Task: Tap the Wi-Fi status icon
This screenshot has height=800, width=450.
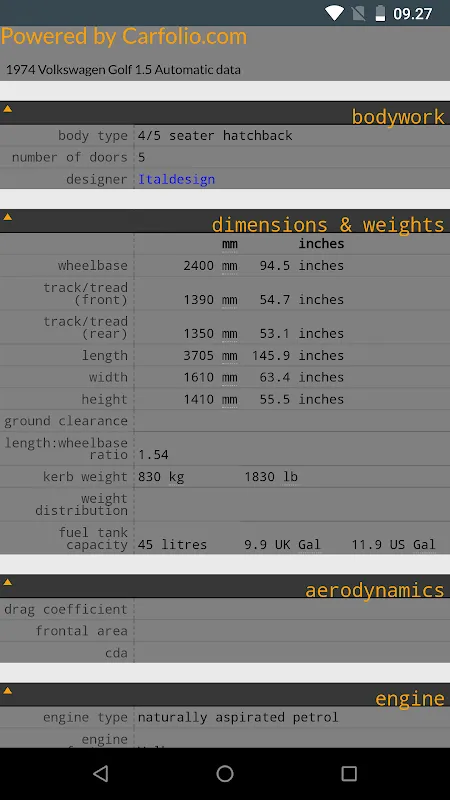Action: pos(334,13)
